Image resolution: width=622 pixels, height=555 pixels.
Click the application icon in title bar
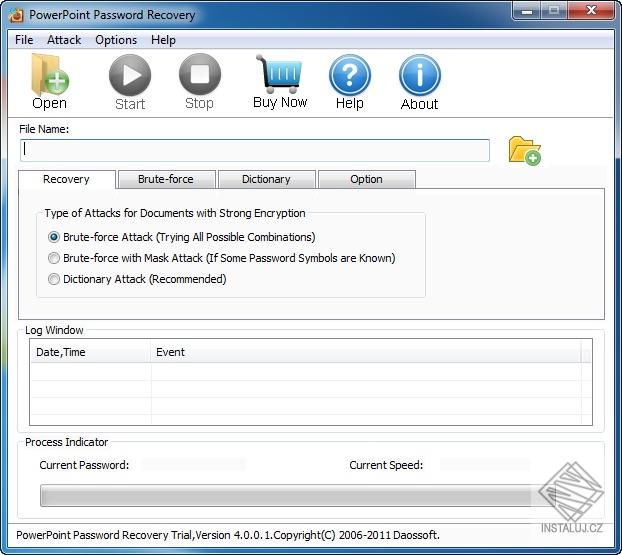tap(16, 15)
